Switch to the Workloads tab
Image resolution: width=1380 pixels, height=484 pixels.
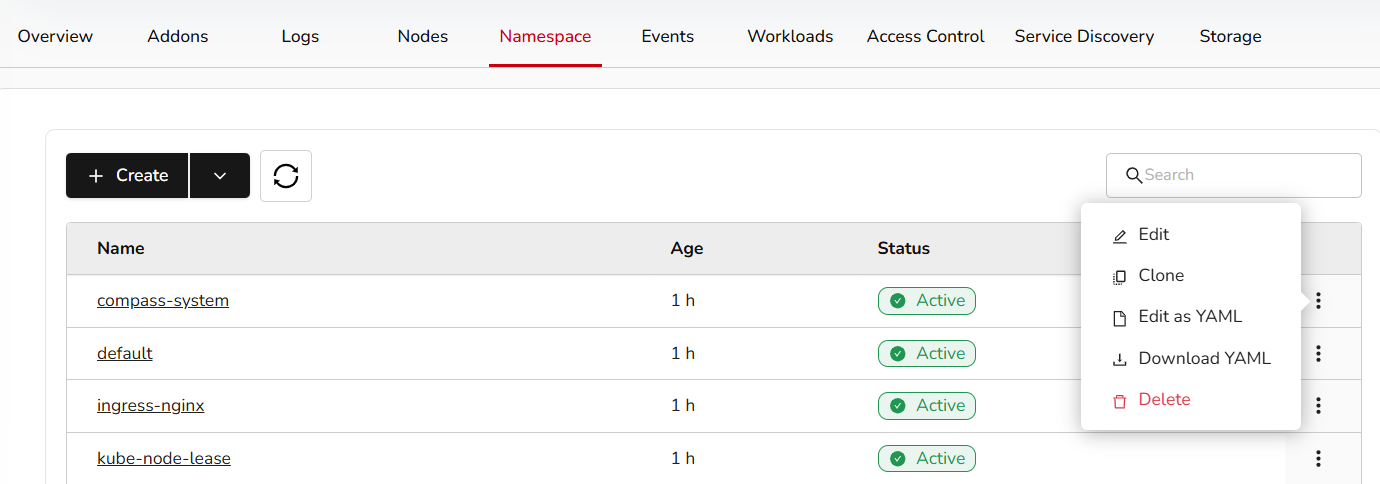coord(790,36)
